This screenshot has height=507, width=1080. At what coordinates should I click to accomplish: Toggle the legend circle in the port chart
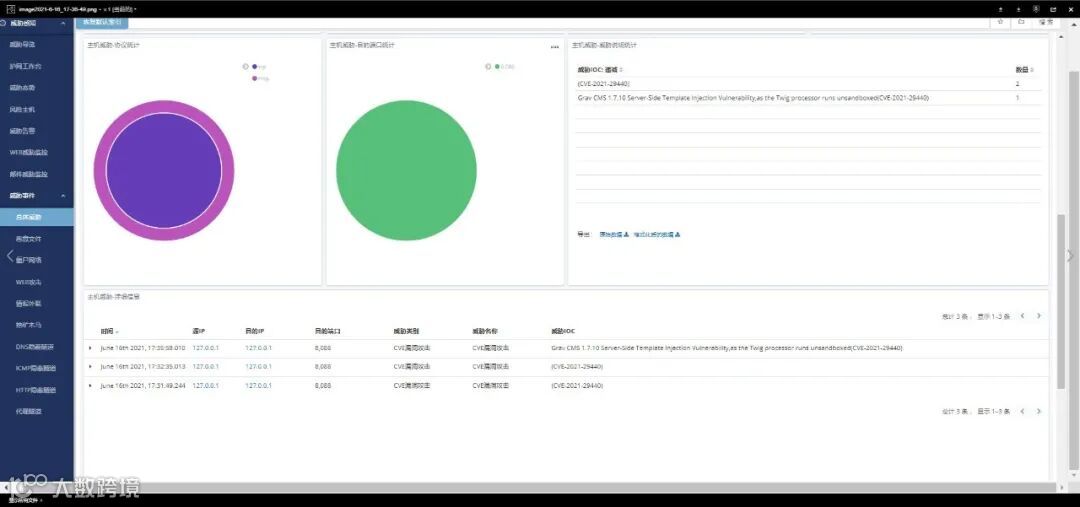488,67
